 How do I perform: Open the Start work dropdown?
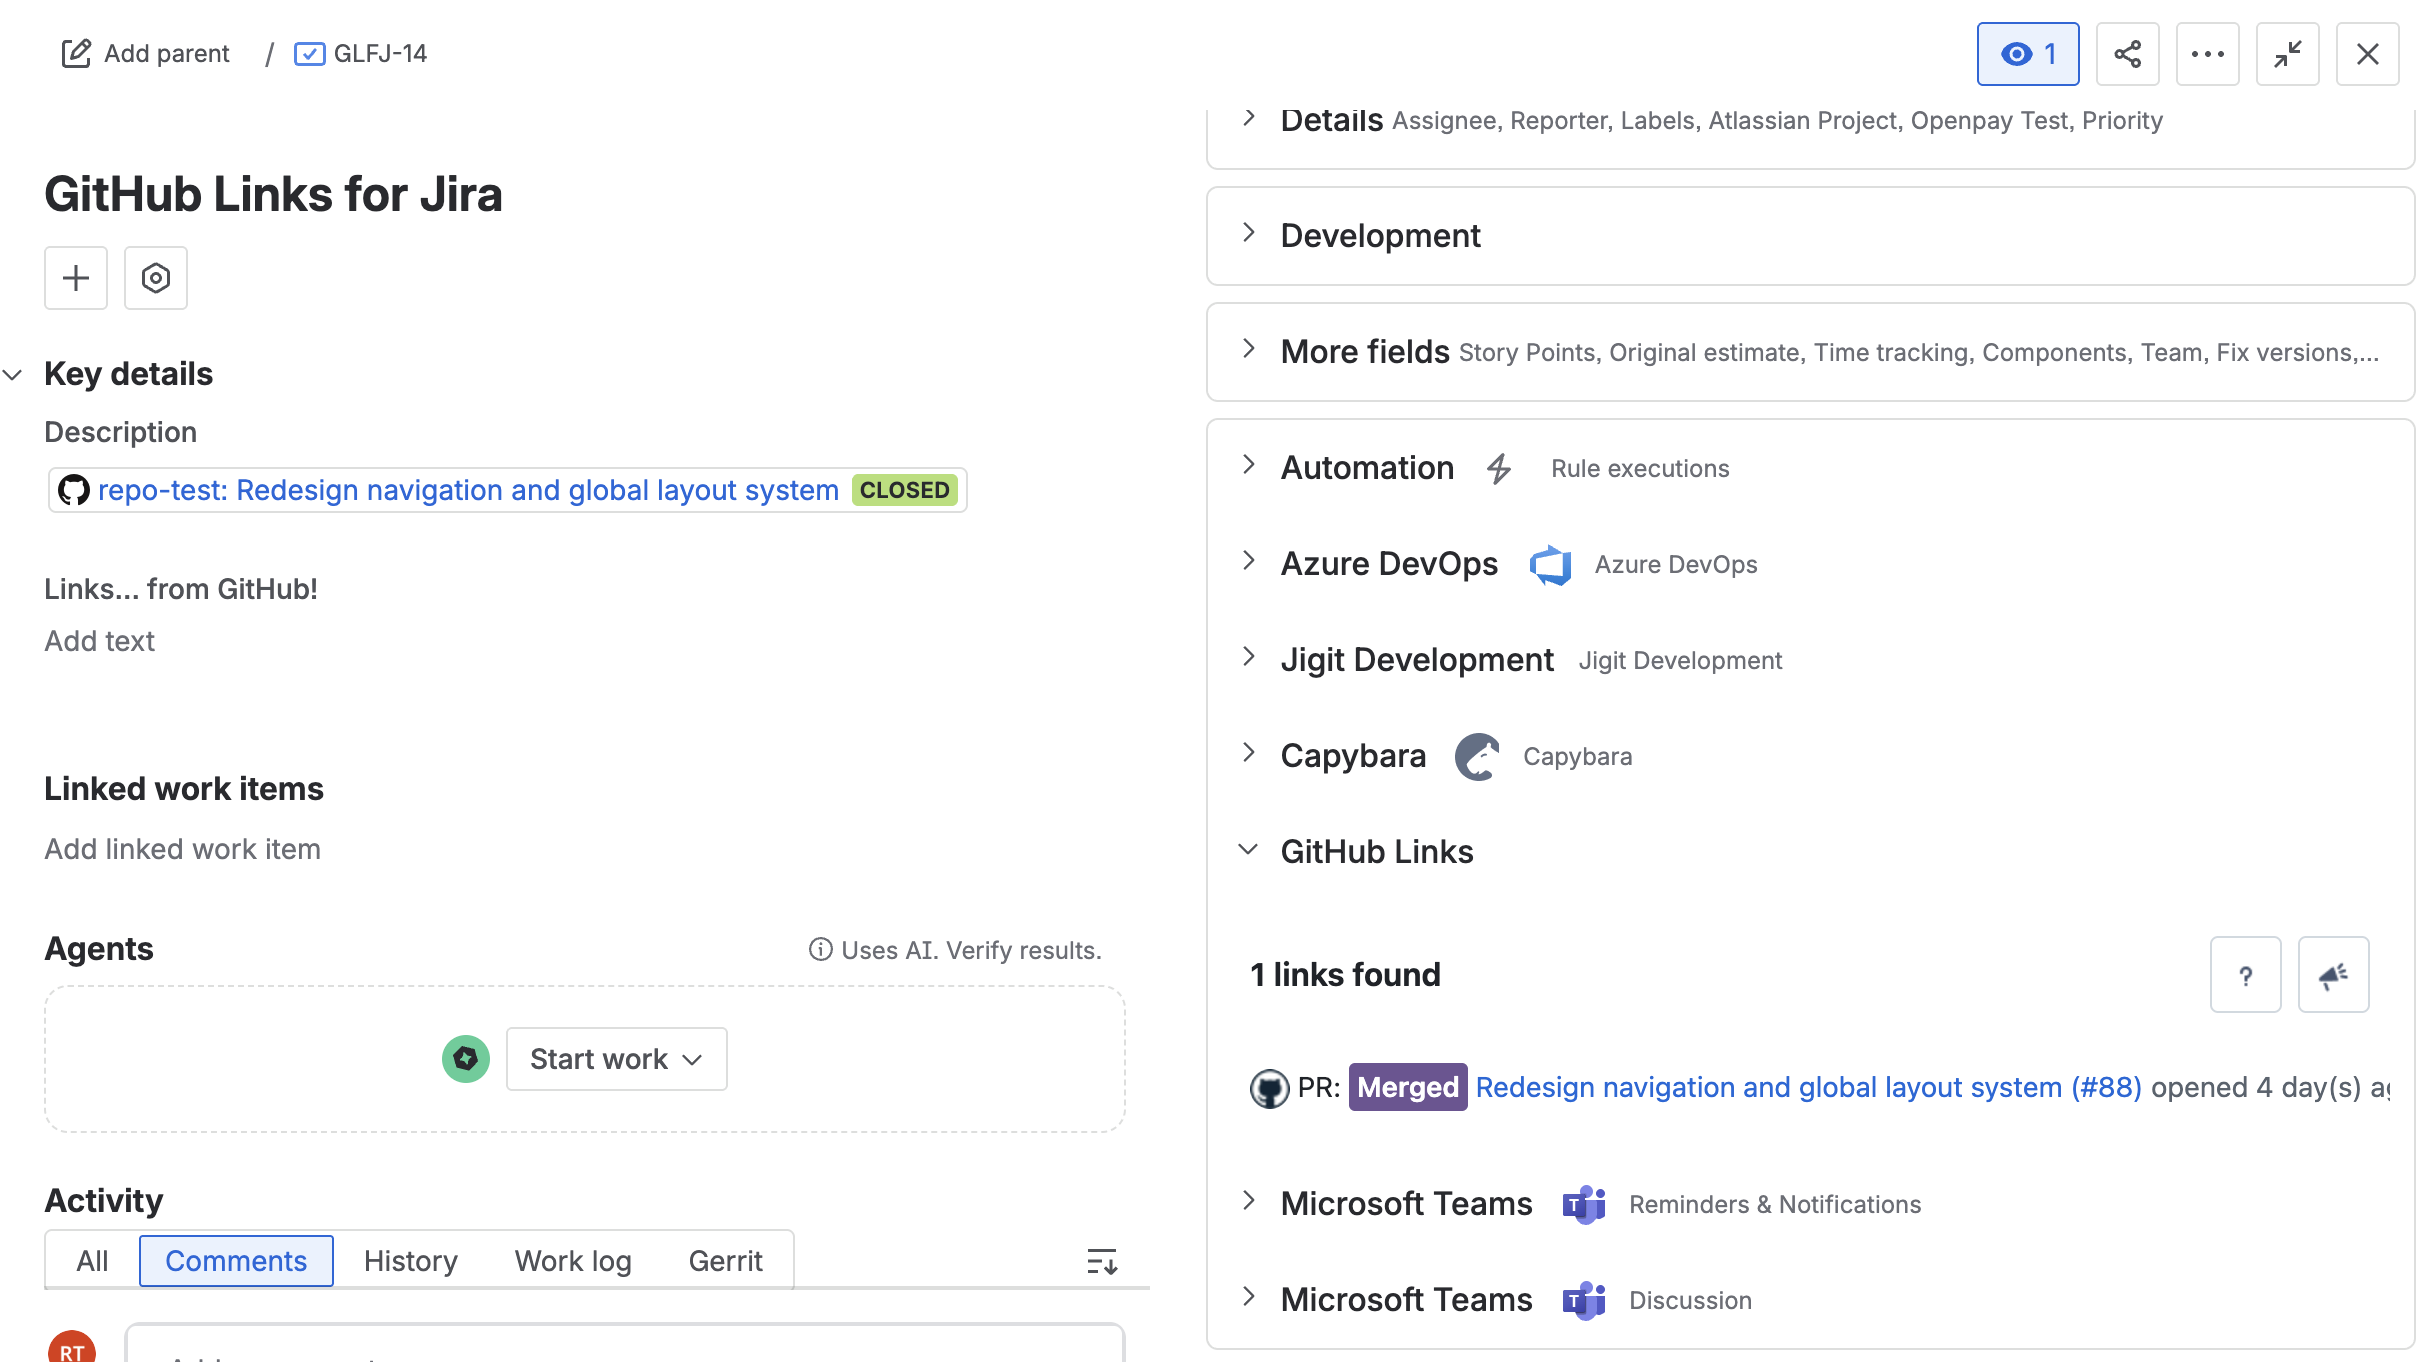(x=616, y=1059)
